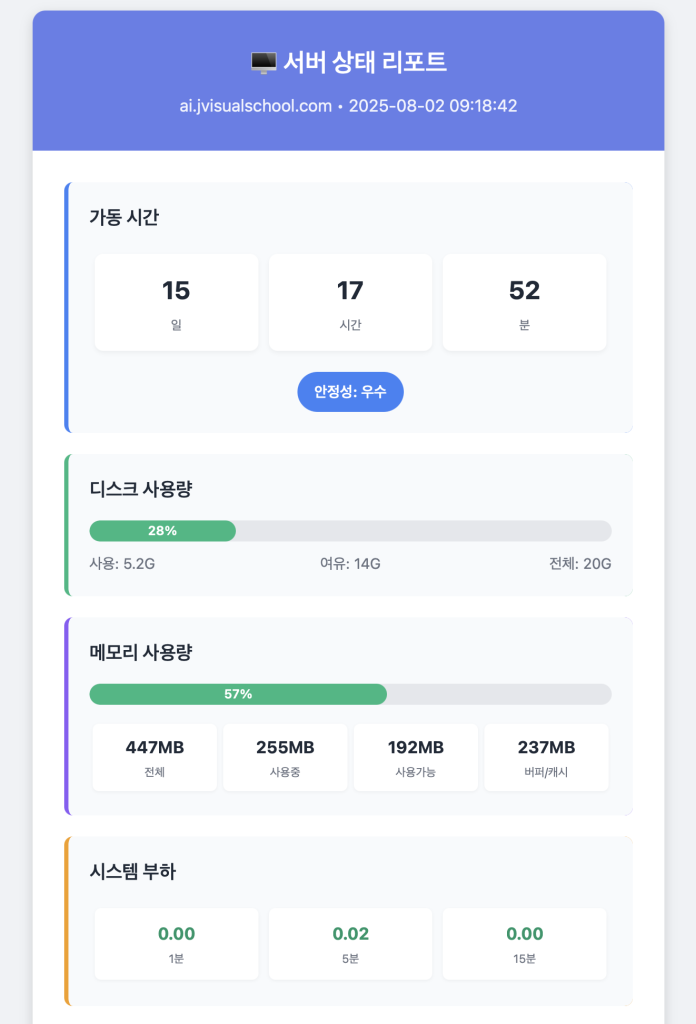Click the 안정성: 우수 badge
Image resolution: width=696 pixels, height=1024 pixels.
(x=350, y=392)
